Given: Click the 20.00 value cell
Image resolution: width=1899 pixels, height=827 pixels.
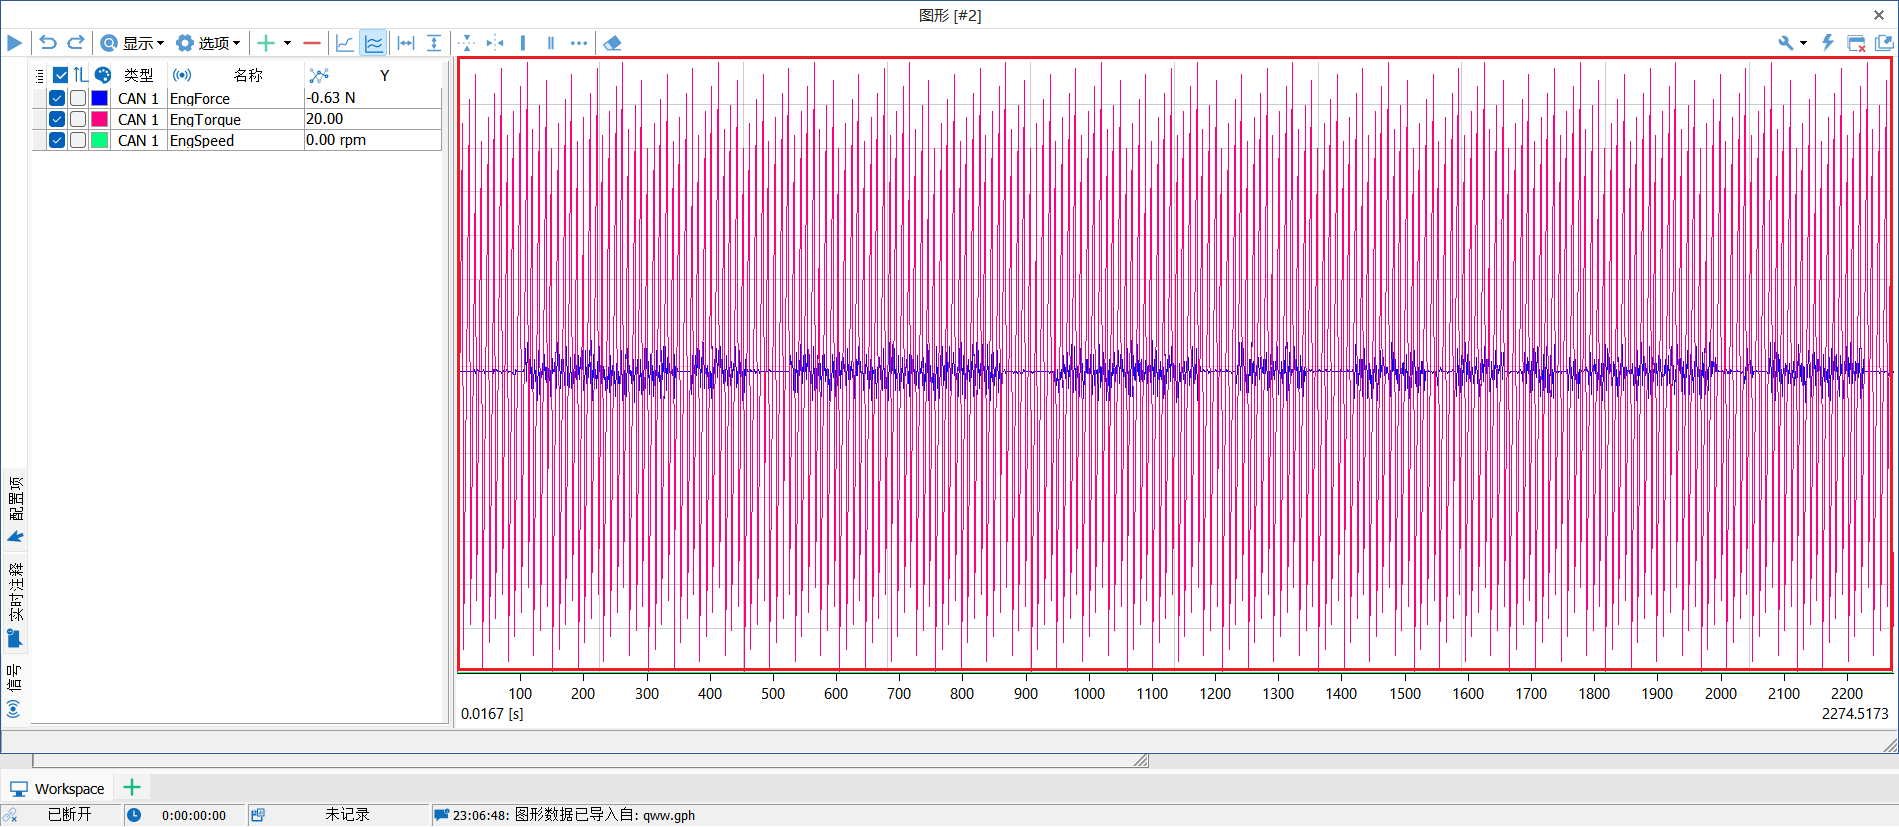Looking at the screenshot, I should click(372, 119).
